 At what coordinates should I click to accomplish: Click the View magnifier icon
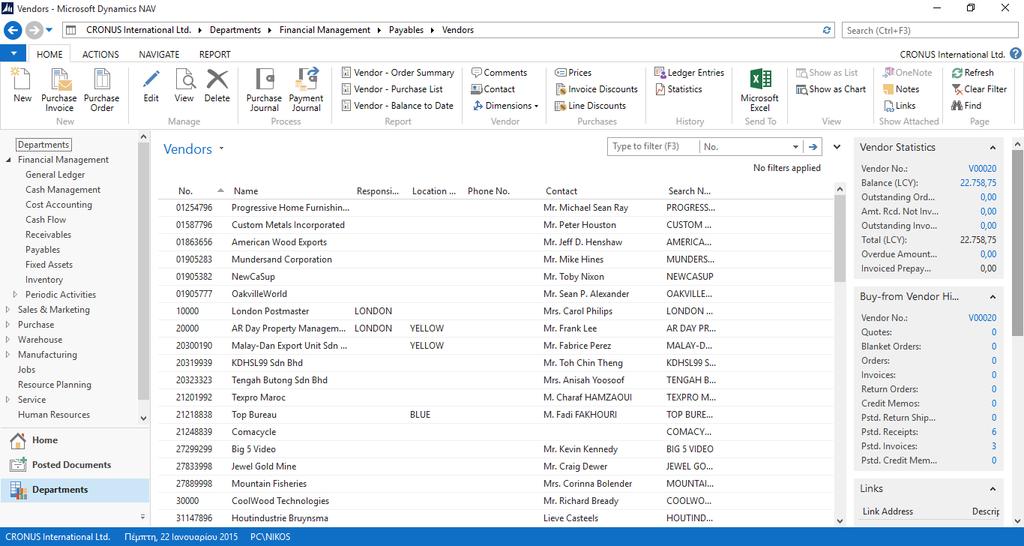(x=184, y=79)
